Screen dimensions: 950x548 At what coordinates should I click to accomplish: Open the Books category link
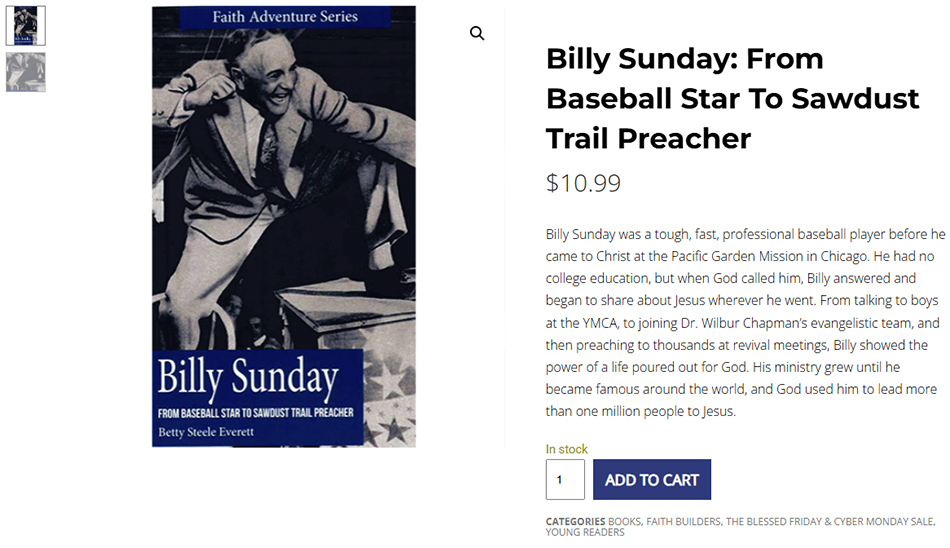click(625, 521)
